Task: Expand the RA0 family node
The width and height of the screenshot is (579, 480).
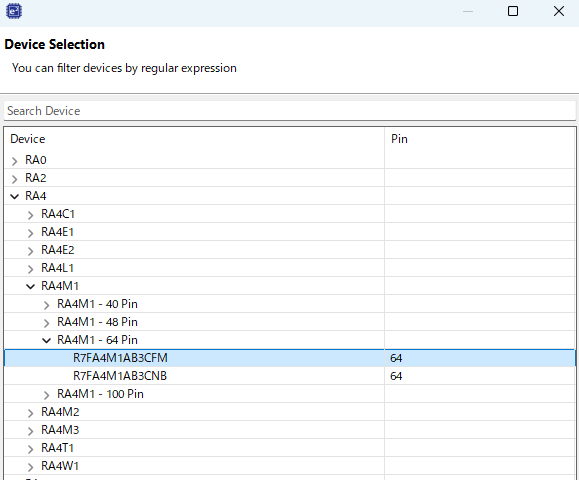Action: pyautogui.click(x=14, y=161)
